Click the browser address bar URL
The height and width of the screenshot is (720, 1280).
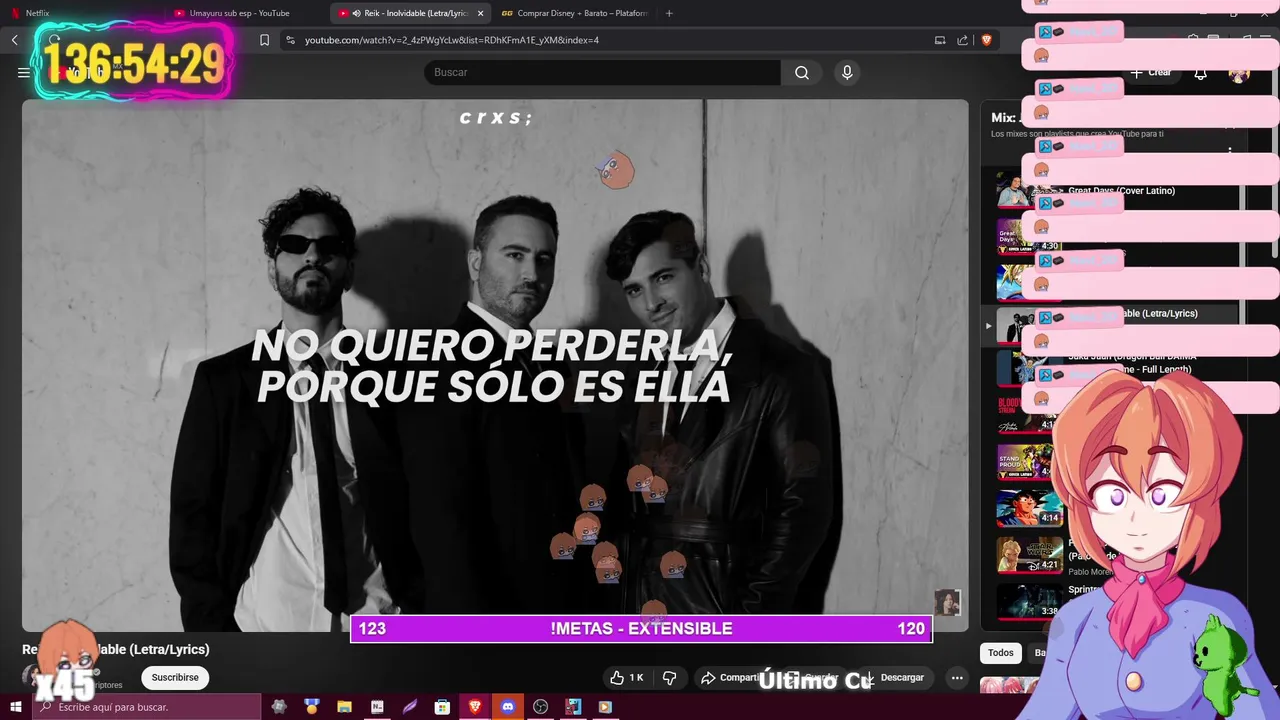[x=452, y=40]
